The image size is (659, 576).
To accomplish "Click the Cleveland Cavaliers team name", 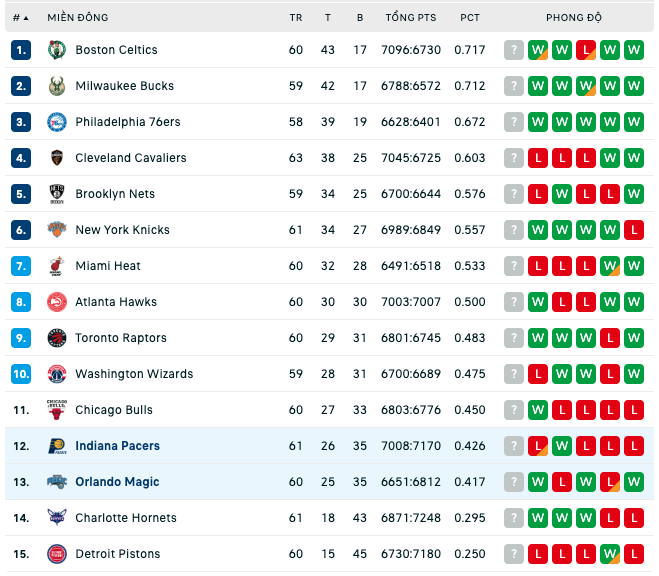I will point(131,158).
